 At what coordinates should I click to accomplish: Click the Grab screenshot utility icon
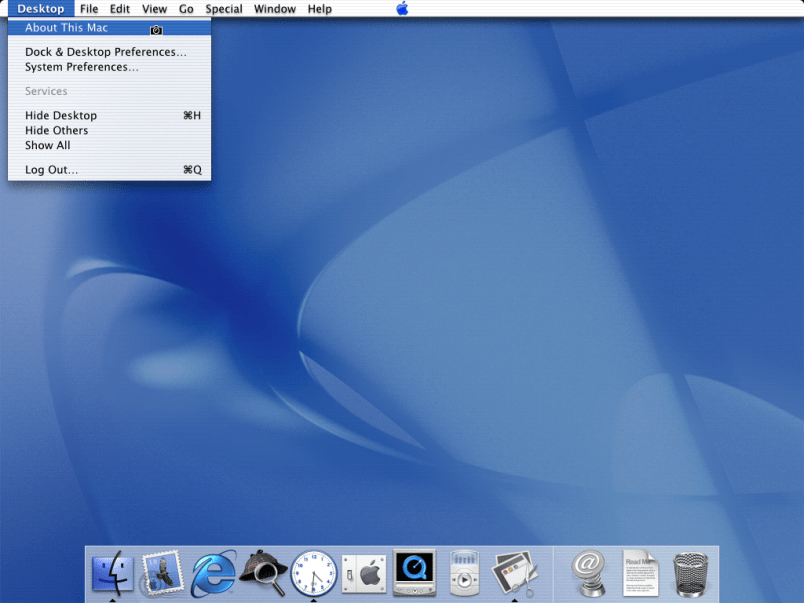coord(515,574)
